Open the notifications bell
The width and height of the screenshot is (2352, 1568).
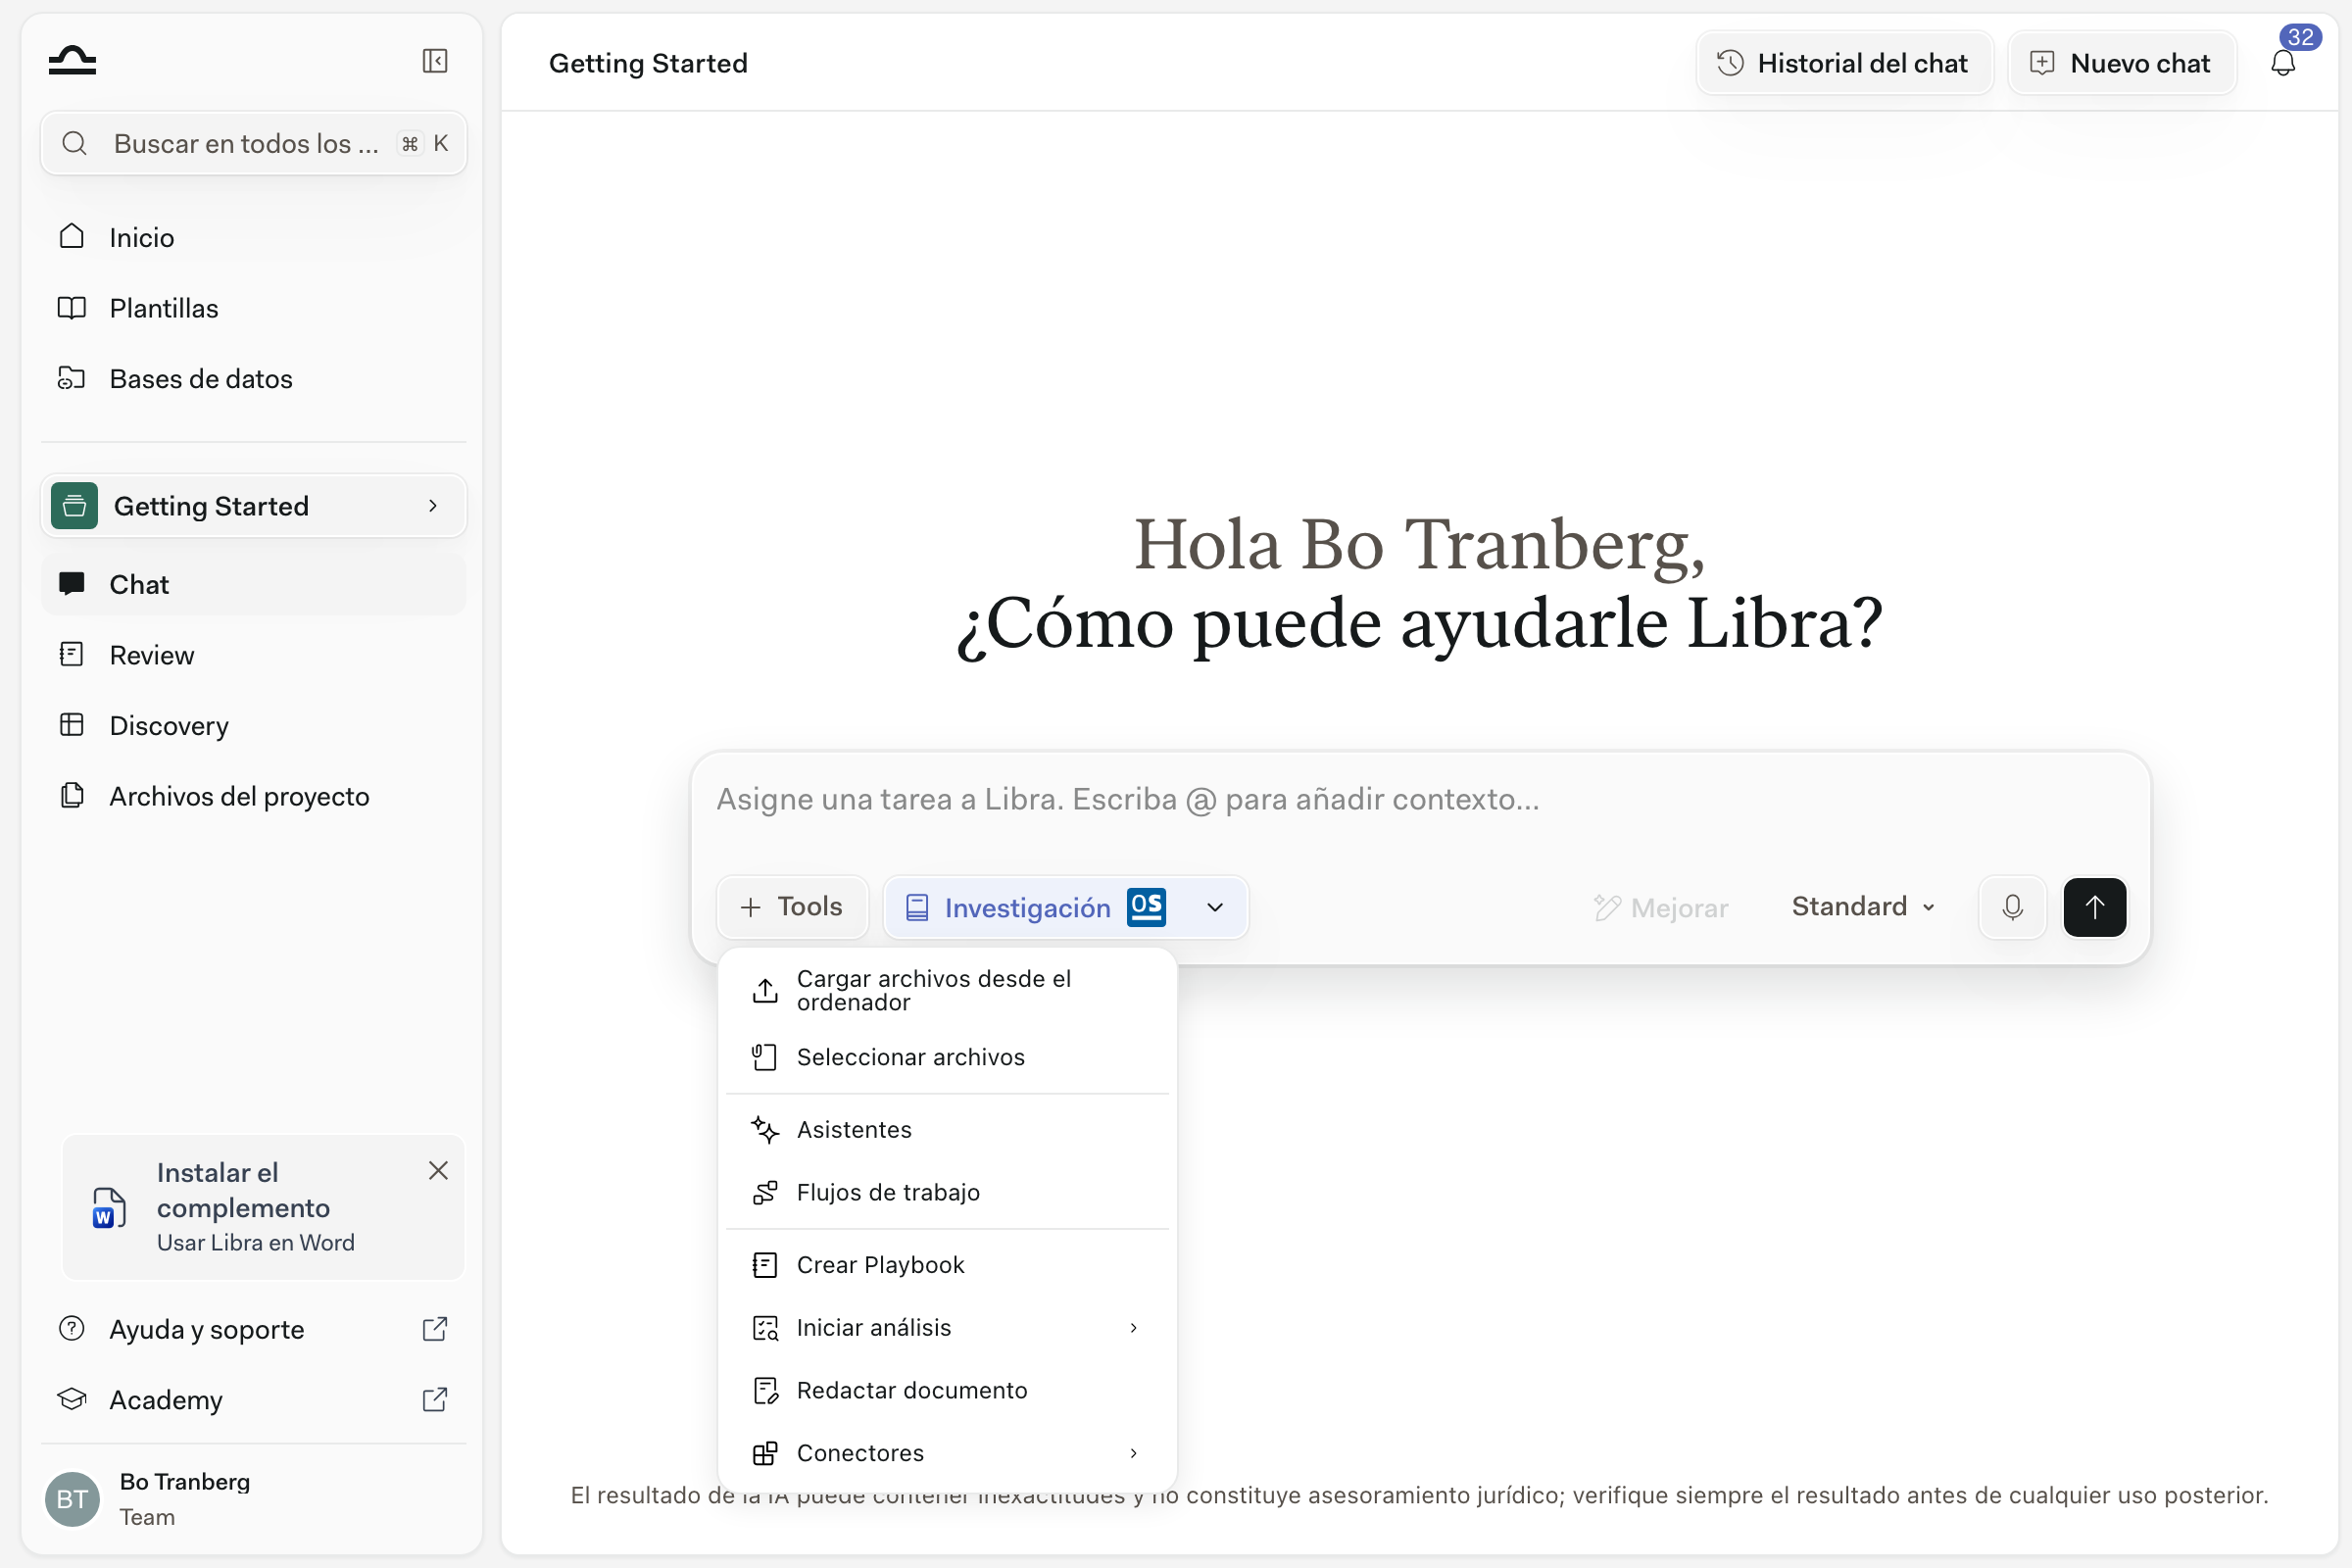click(x=2283, y=64)
